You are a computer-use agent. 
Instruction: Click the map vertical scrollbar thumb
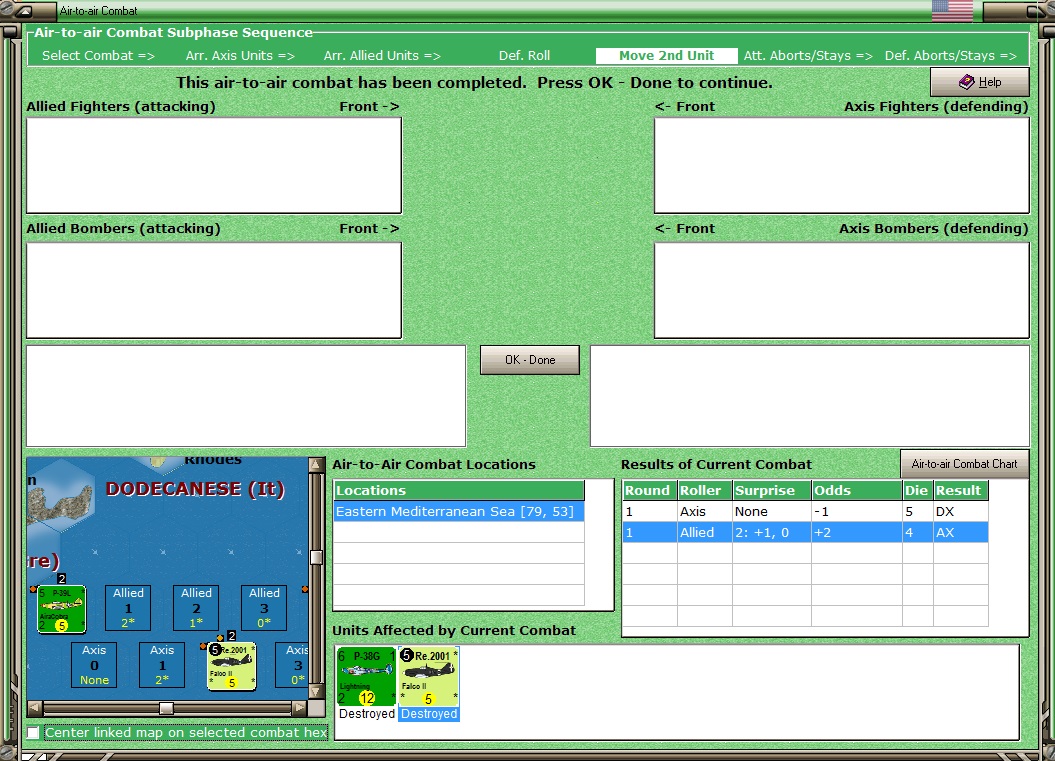coord(316,557)
